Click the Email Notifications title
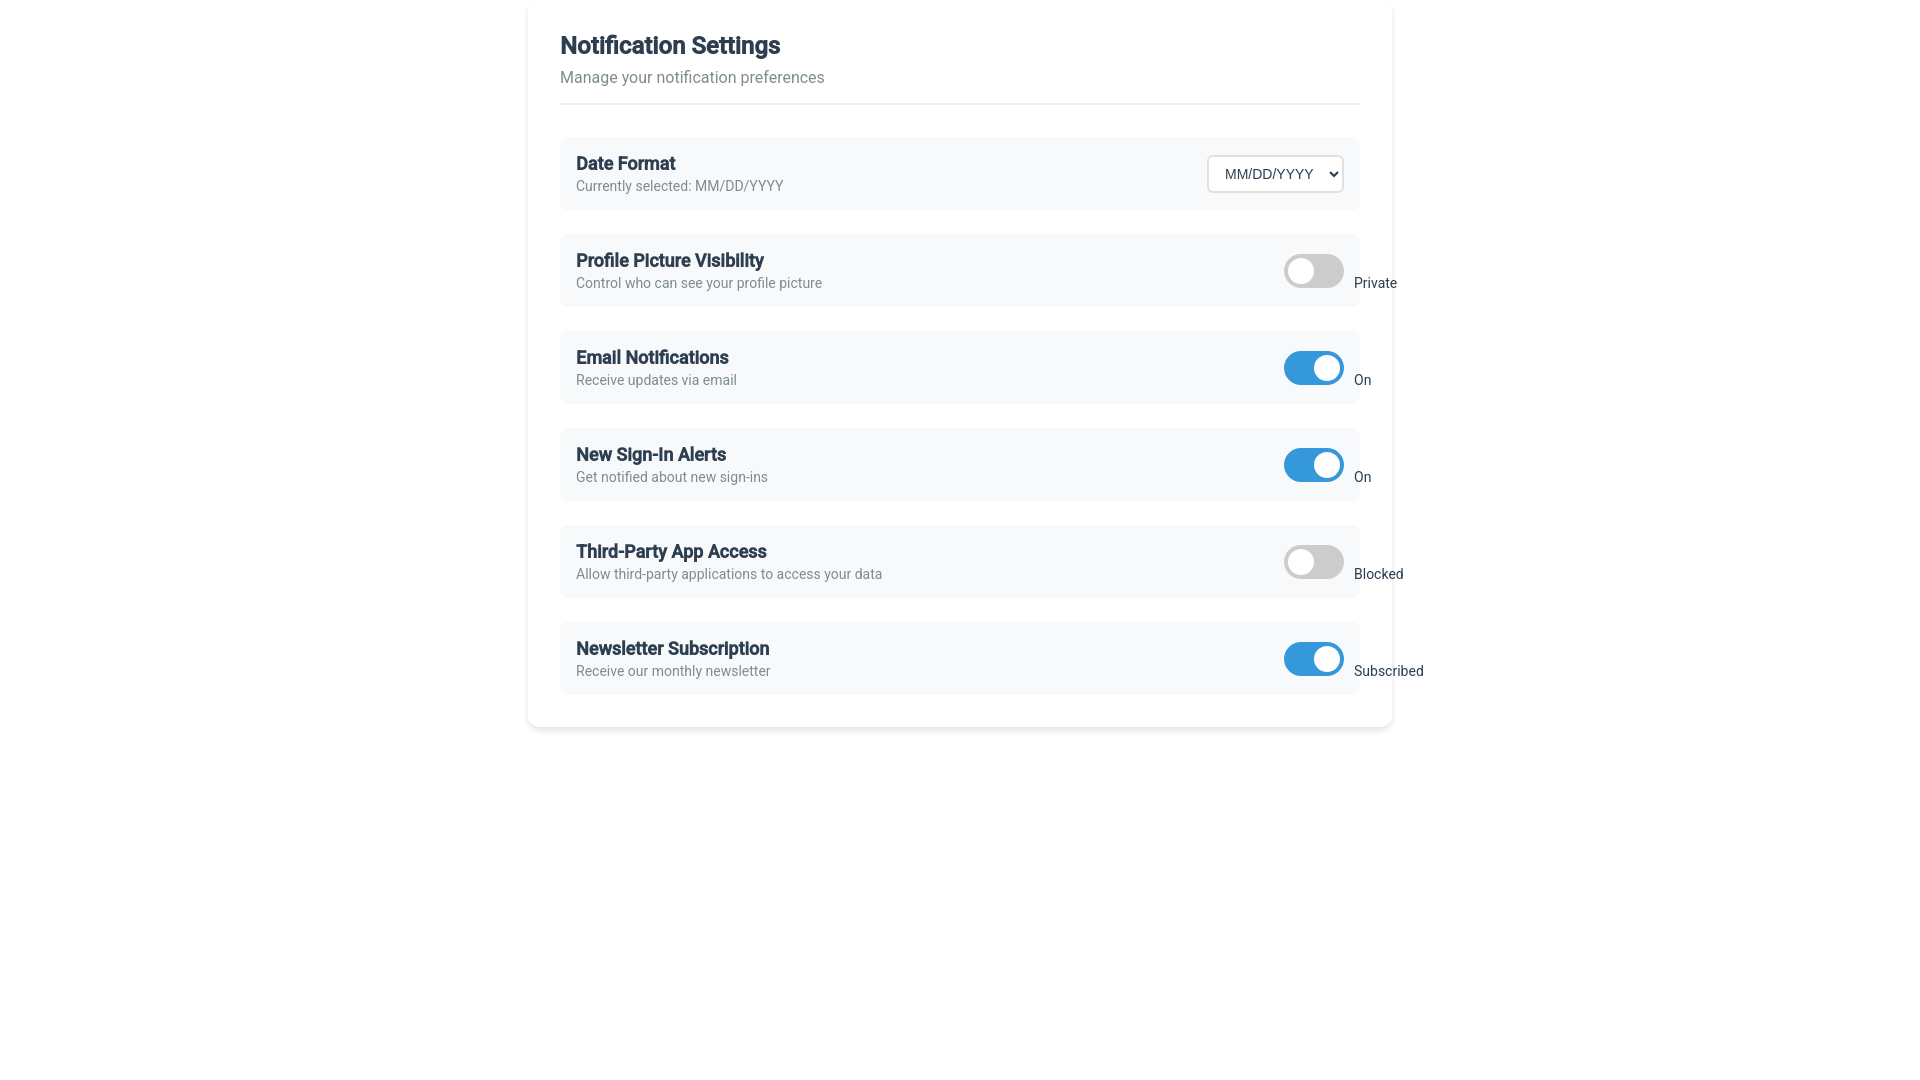Image resolution: width=1920 pixels, height=1080 pixels. coord(651,358)
